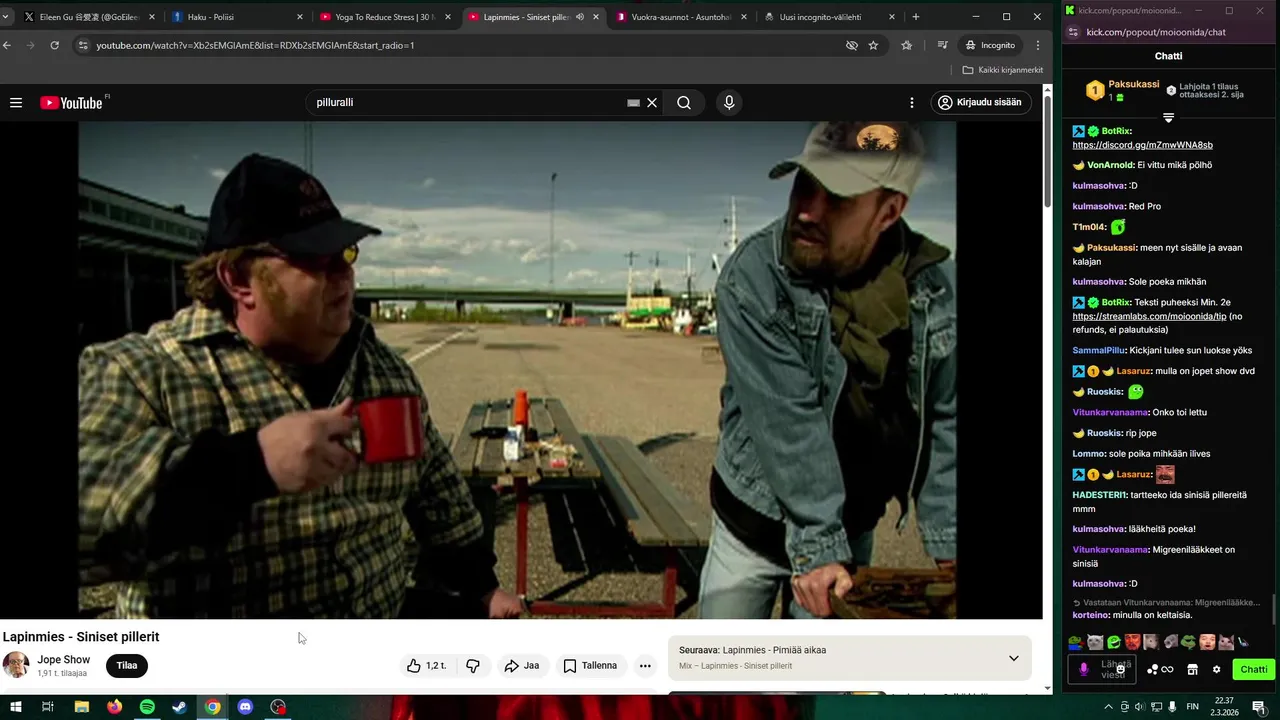This screenshot has height=720, width=1280.
Task: Open Kaikki kirjanmerkit bookmarks folder
Action: [x=1003, y=70]
